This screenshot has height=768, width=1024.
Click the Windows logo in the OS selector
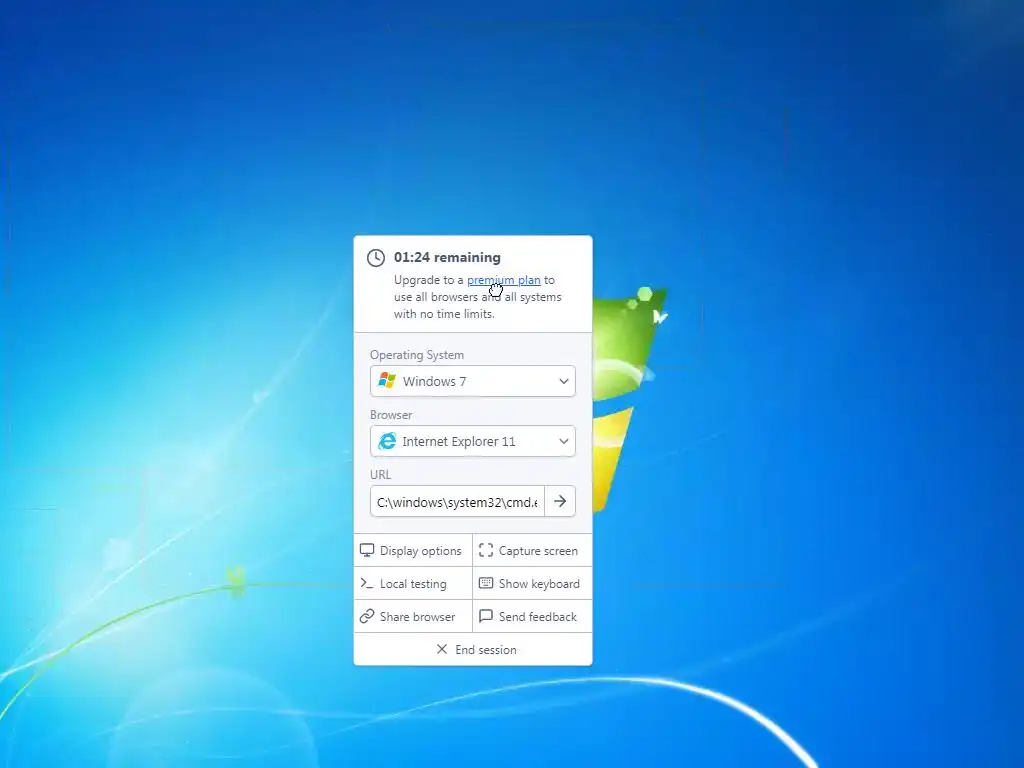click(x=387, y=381)
